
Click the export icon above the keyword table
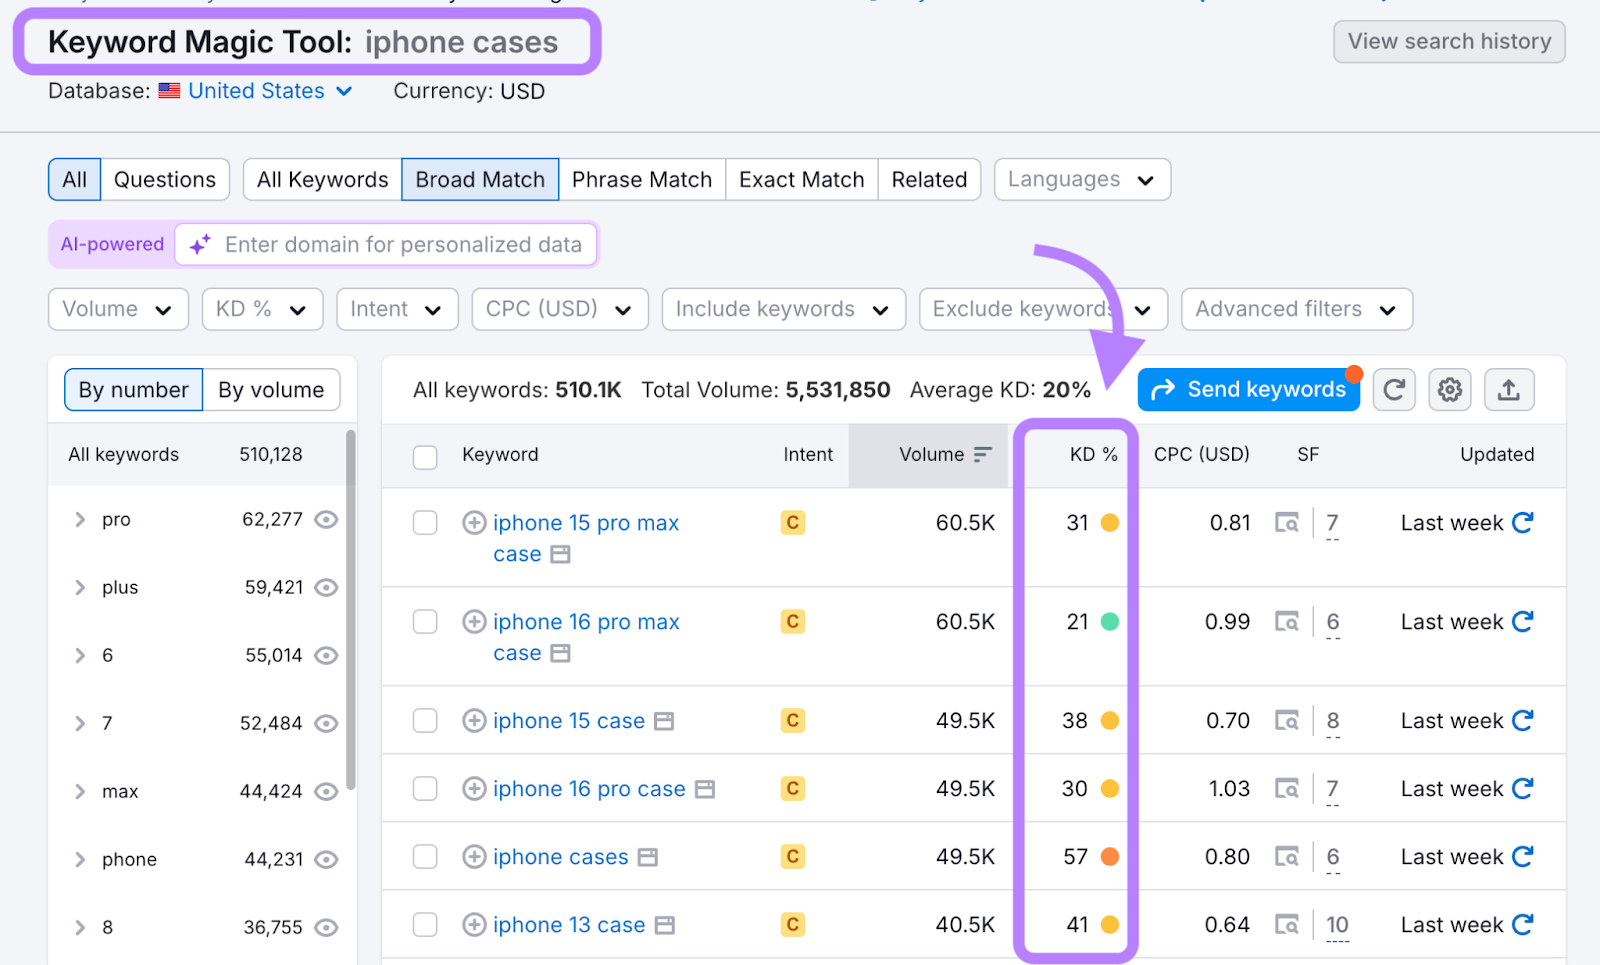point(1509,390)
